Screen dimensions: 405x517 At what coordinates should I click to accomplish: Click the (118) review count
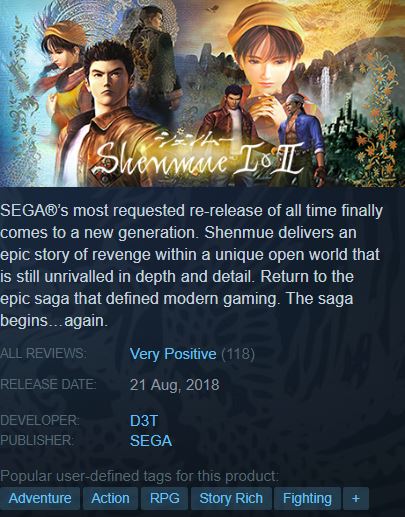(238, 354)
